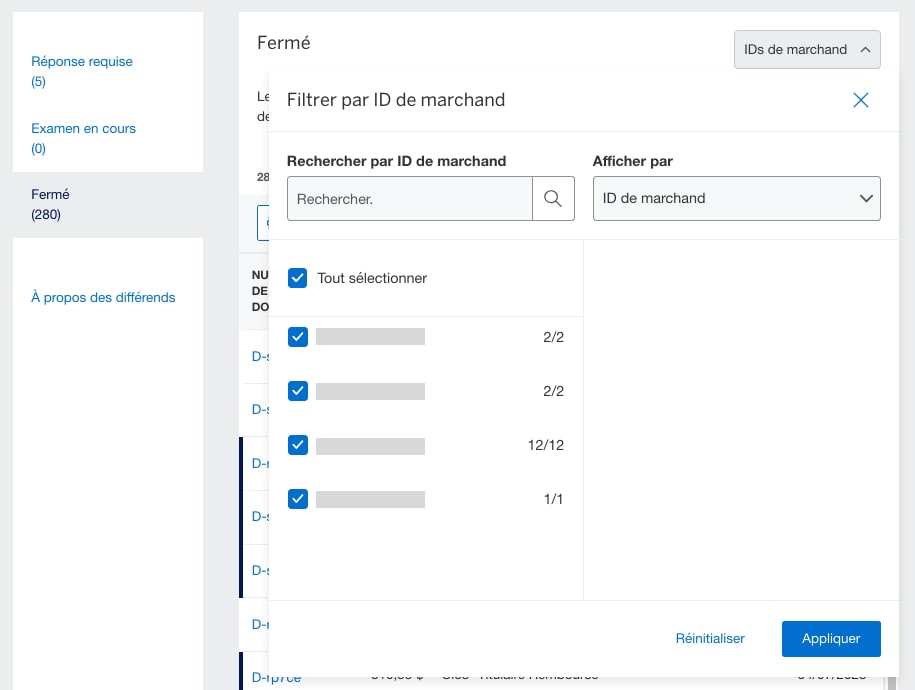915x690 pixels.
Task: Open the À propos des différends page
Action: [103, 297]
